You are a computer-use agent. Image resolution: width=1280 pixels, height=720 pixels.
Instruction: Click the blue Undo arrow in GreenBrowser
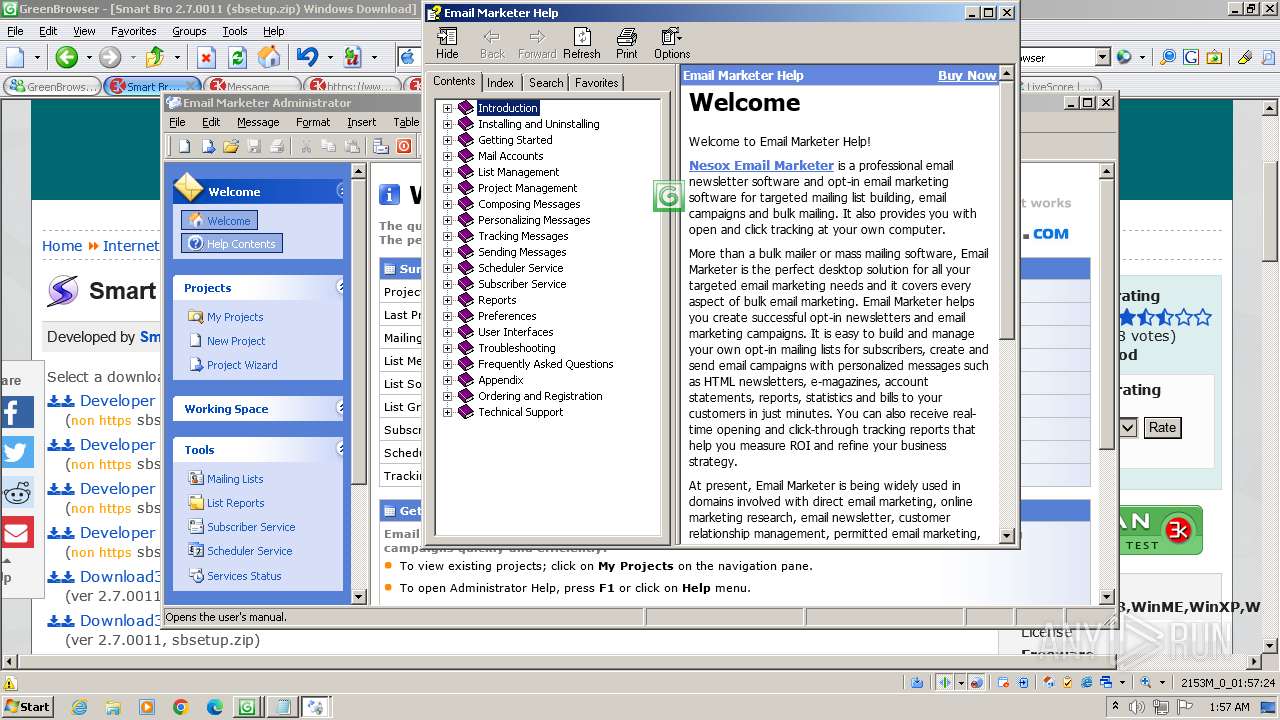[x=306, y=57]
